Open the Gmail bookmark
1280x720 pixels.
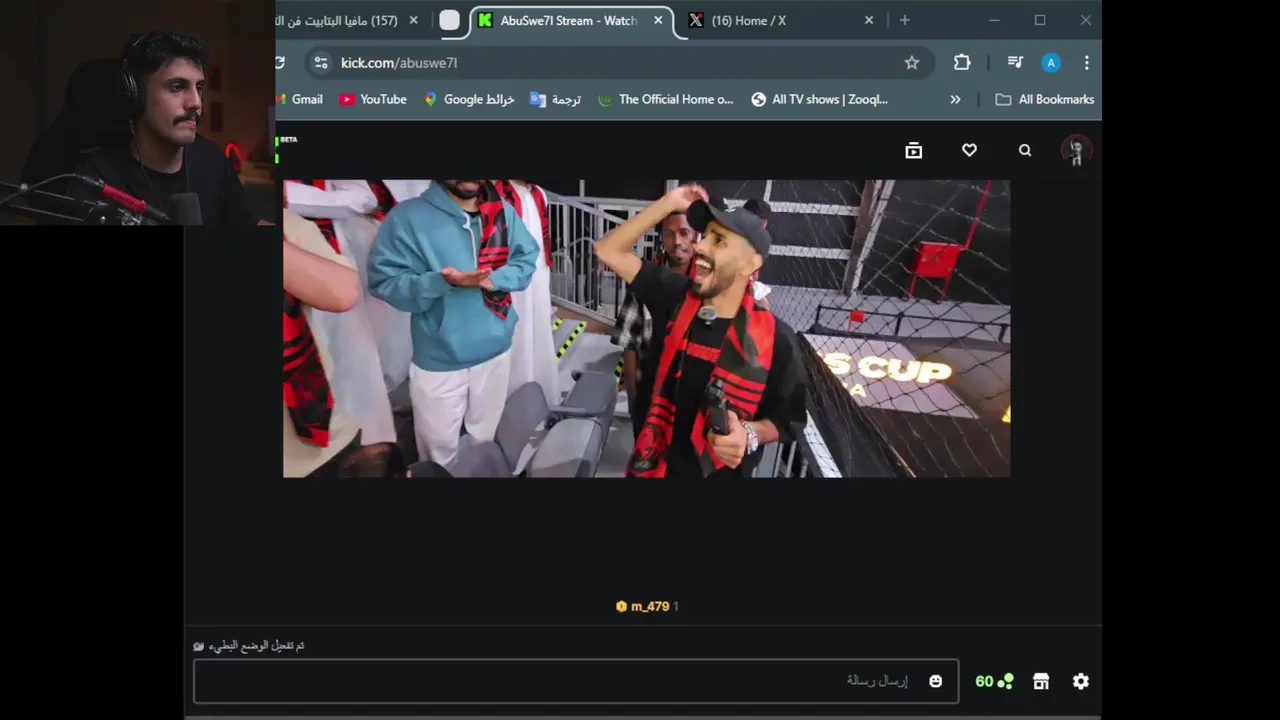pyautogui.click(x=301, y=99)
